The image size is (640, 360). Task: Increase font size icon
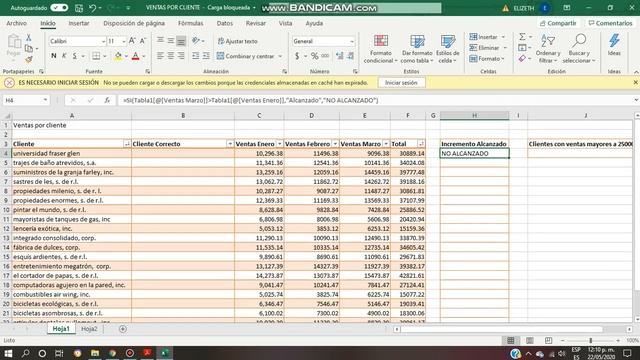coord(132,41)
